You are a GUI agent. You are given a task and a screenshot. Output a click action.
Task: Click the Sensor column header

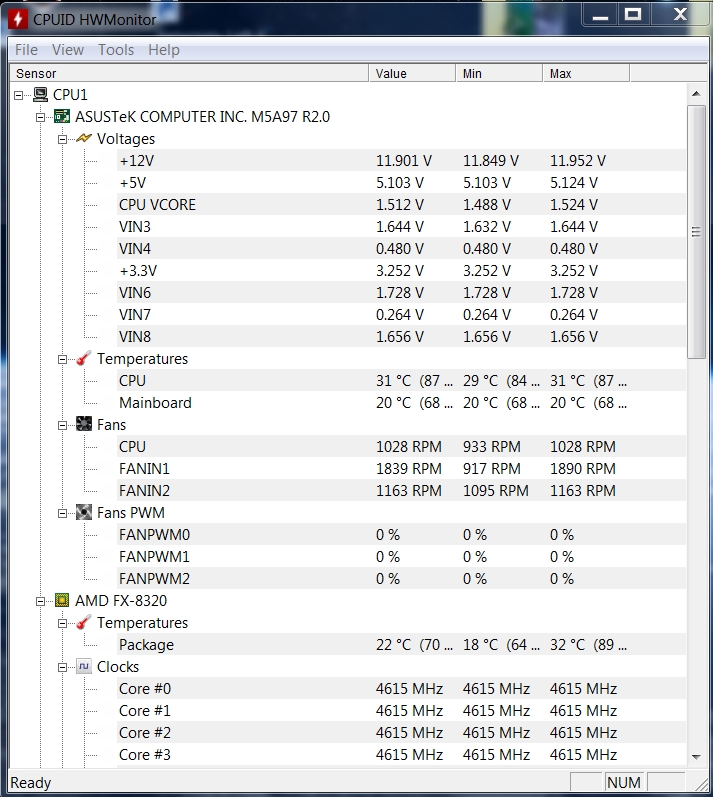(189, 73)
